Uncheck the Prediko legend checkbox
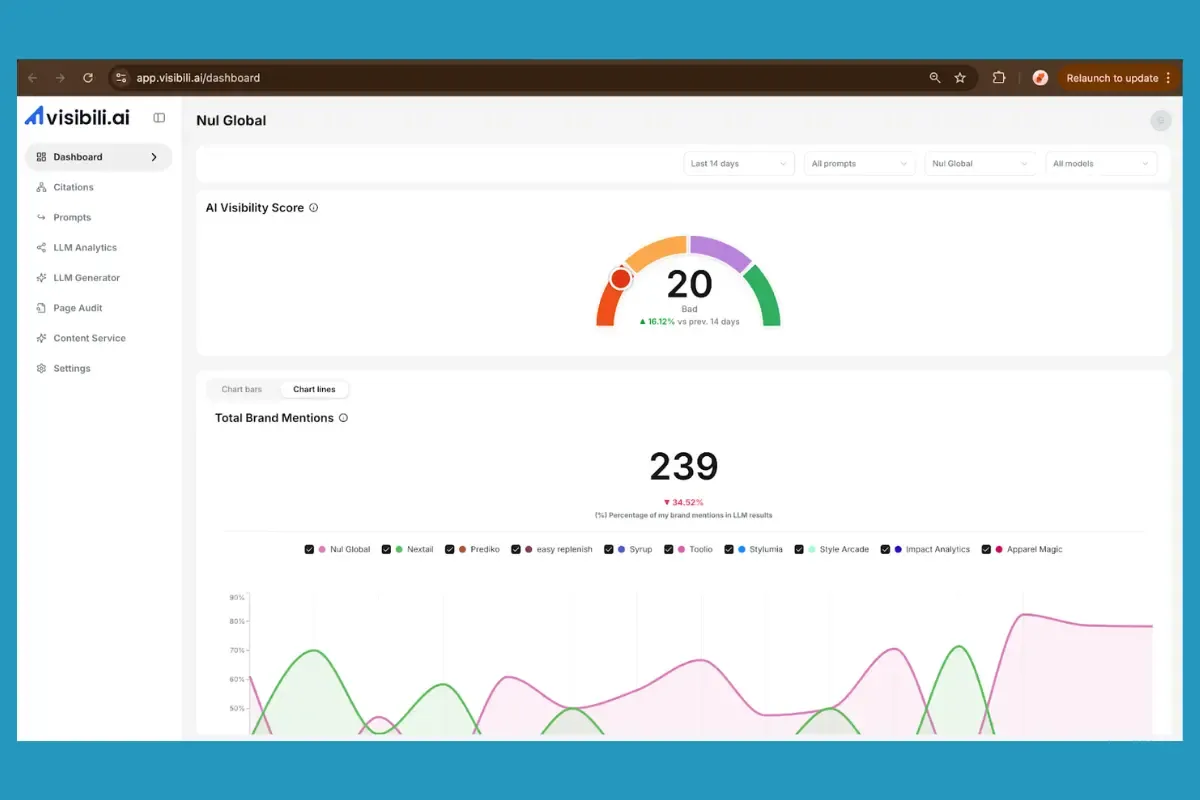Viewport: 1200px width, 800px height. 450,549
